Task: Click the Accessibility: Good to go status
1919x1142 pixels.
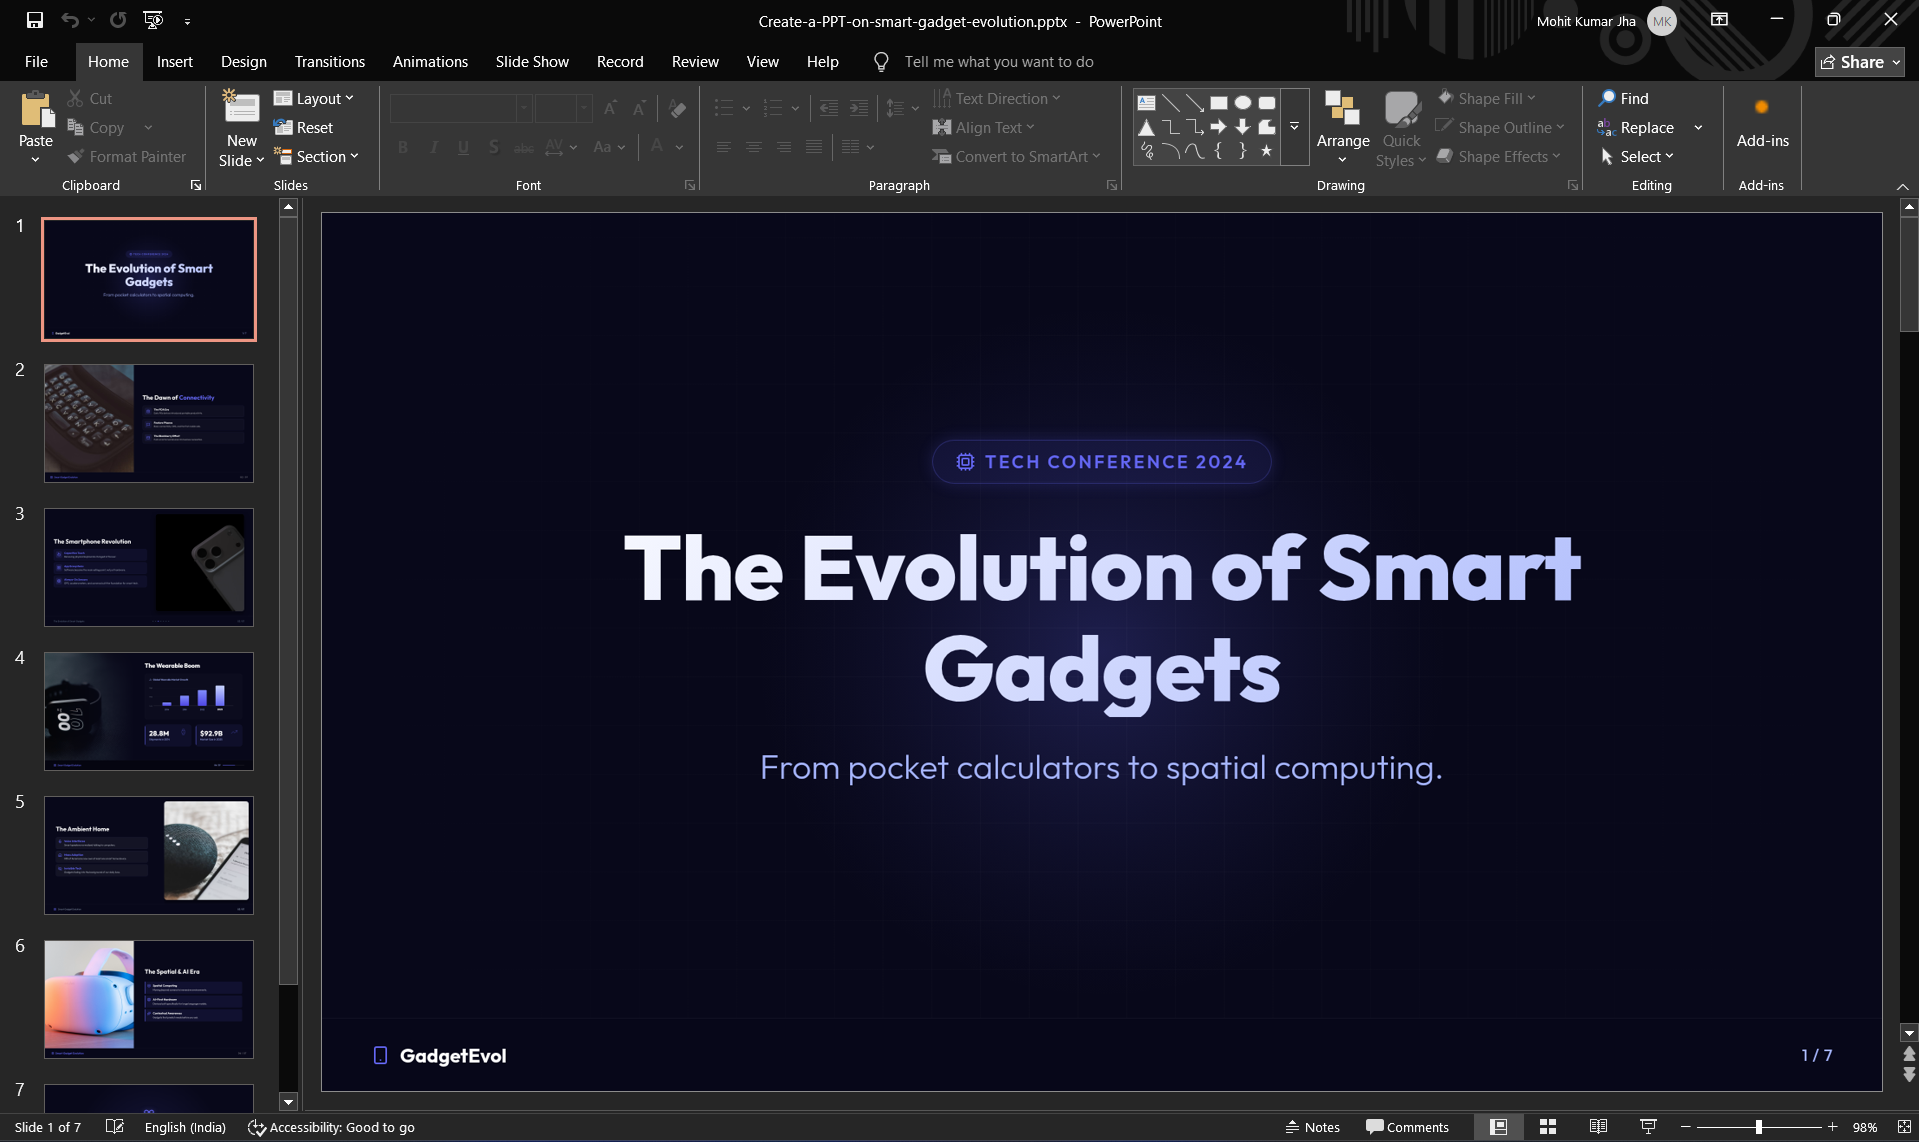Action: coord(331,1127)
